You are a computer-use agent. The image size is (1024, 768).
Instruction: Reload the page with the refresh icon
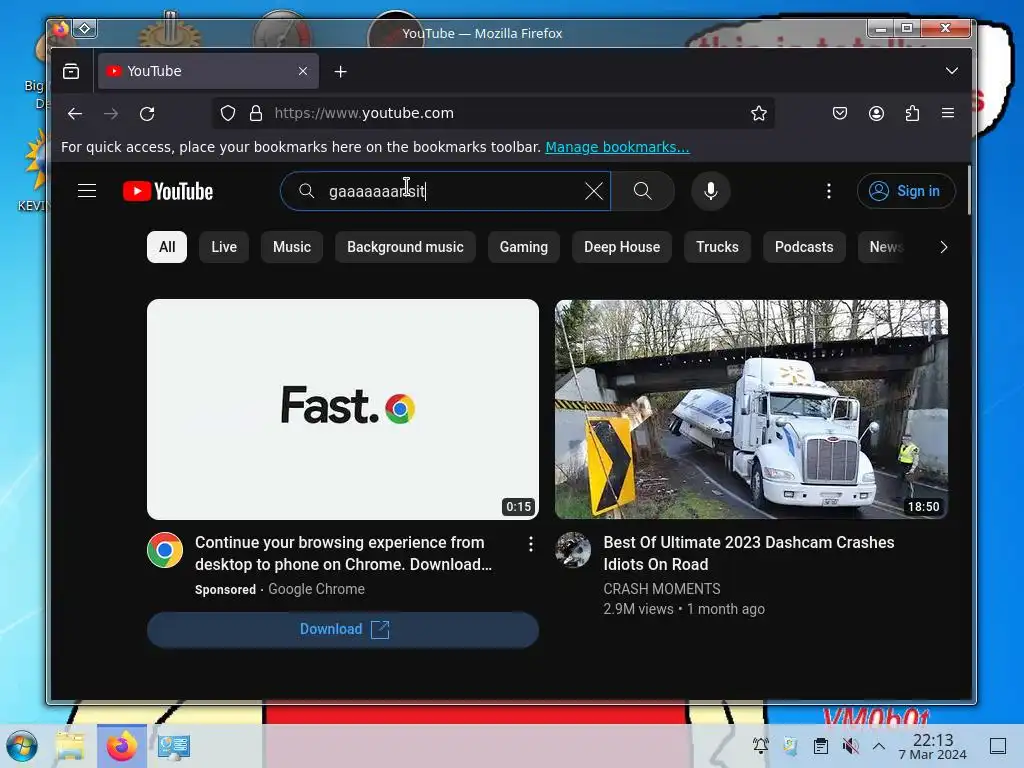pyautogui.click(x=147, y=114)
